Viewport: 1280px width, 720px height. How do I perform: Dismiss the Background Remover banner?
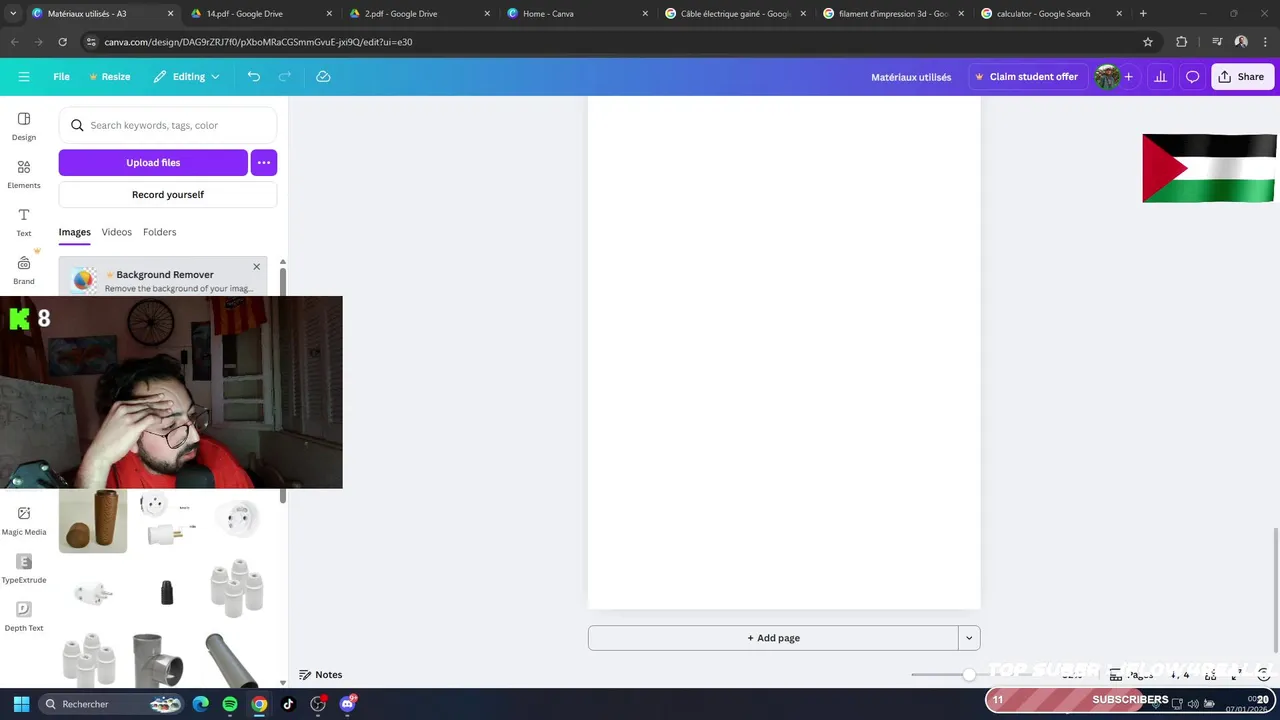pyautogui.click(x=257, y=267)
